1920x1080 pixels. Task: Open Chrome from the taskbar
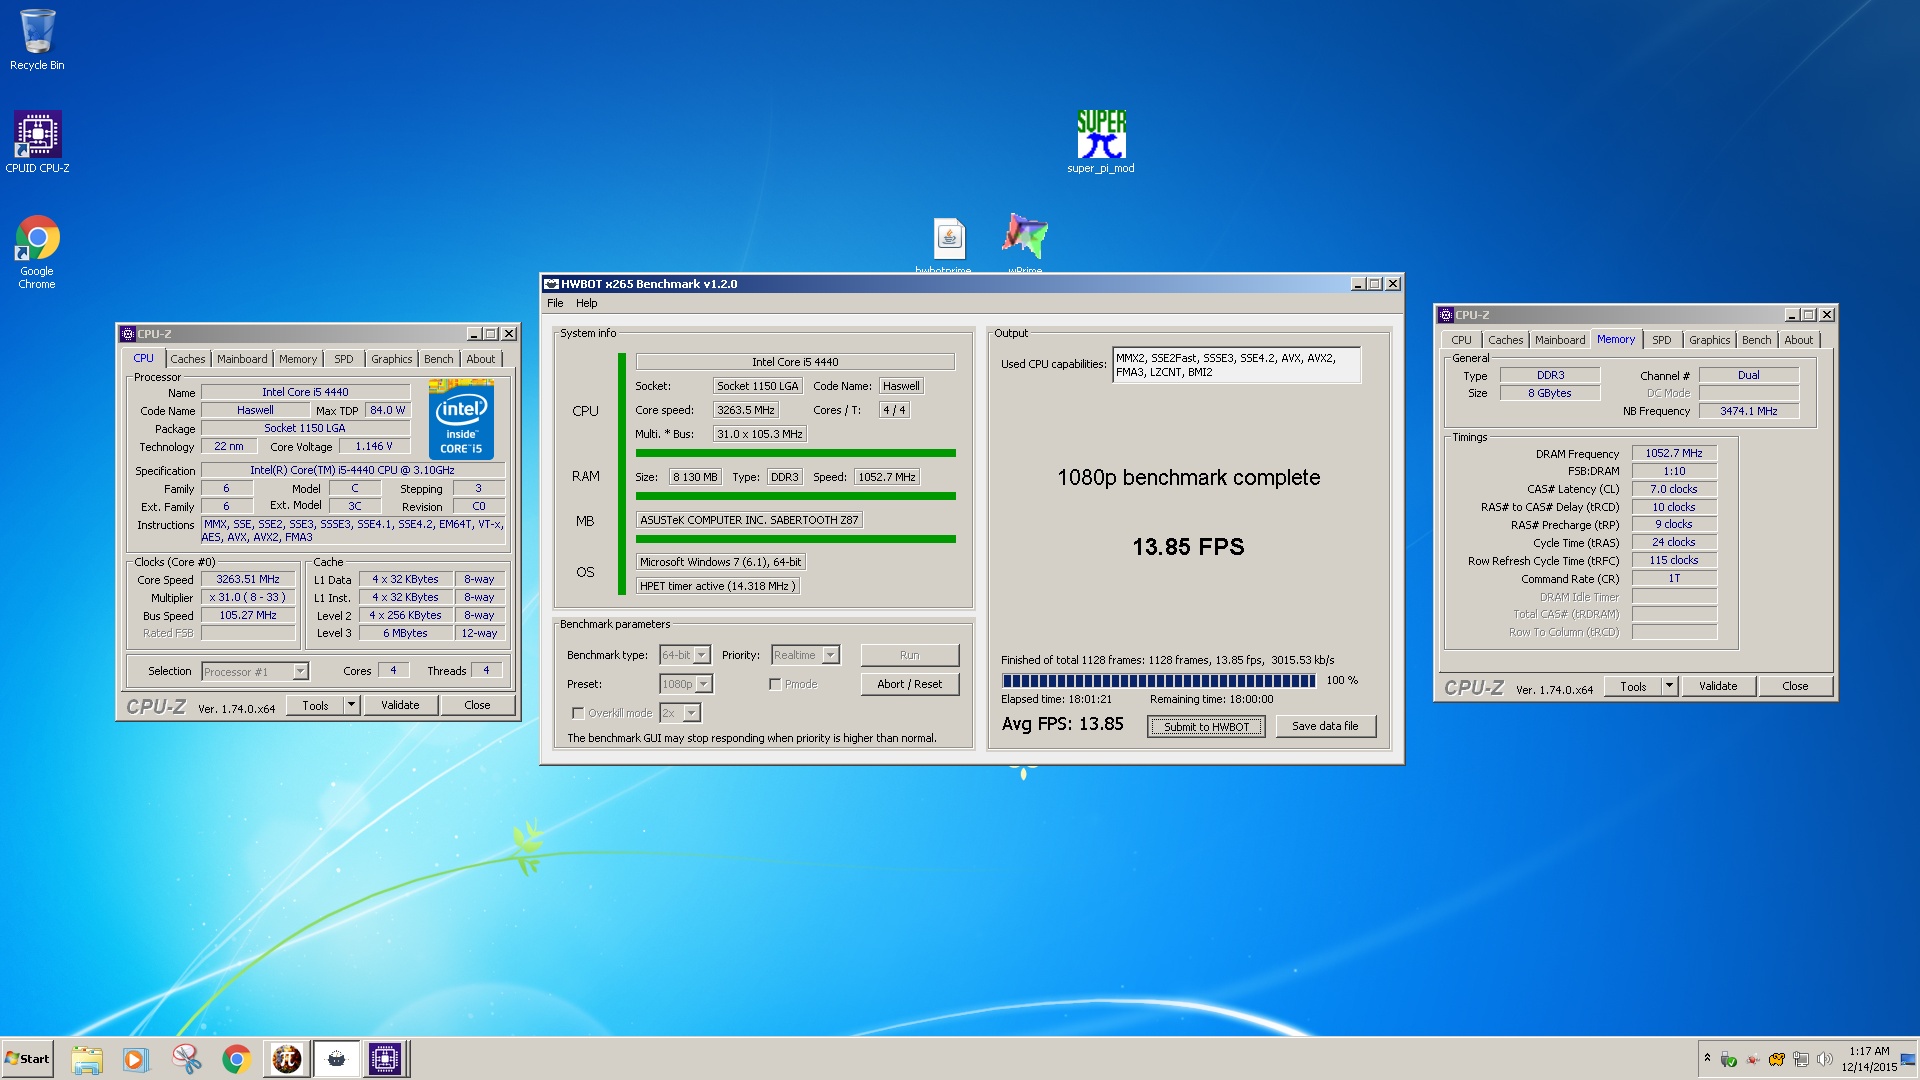[236, 1059]
